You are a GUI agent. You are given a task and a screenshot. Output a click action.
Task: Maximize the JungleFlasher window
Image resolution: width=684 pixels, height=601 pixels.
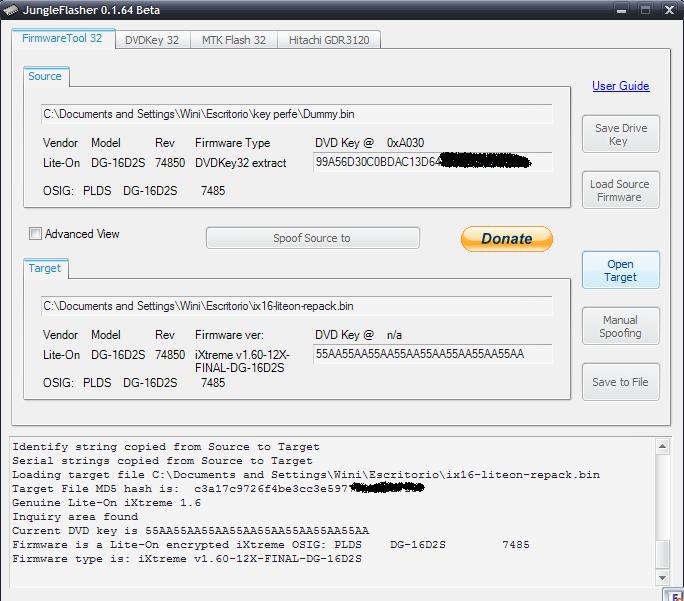pos(646,10)
